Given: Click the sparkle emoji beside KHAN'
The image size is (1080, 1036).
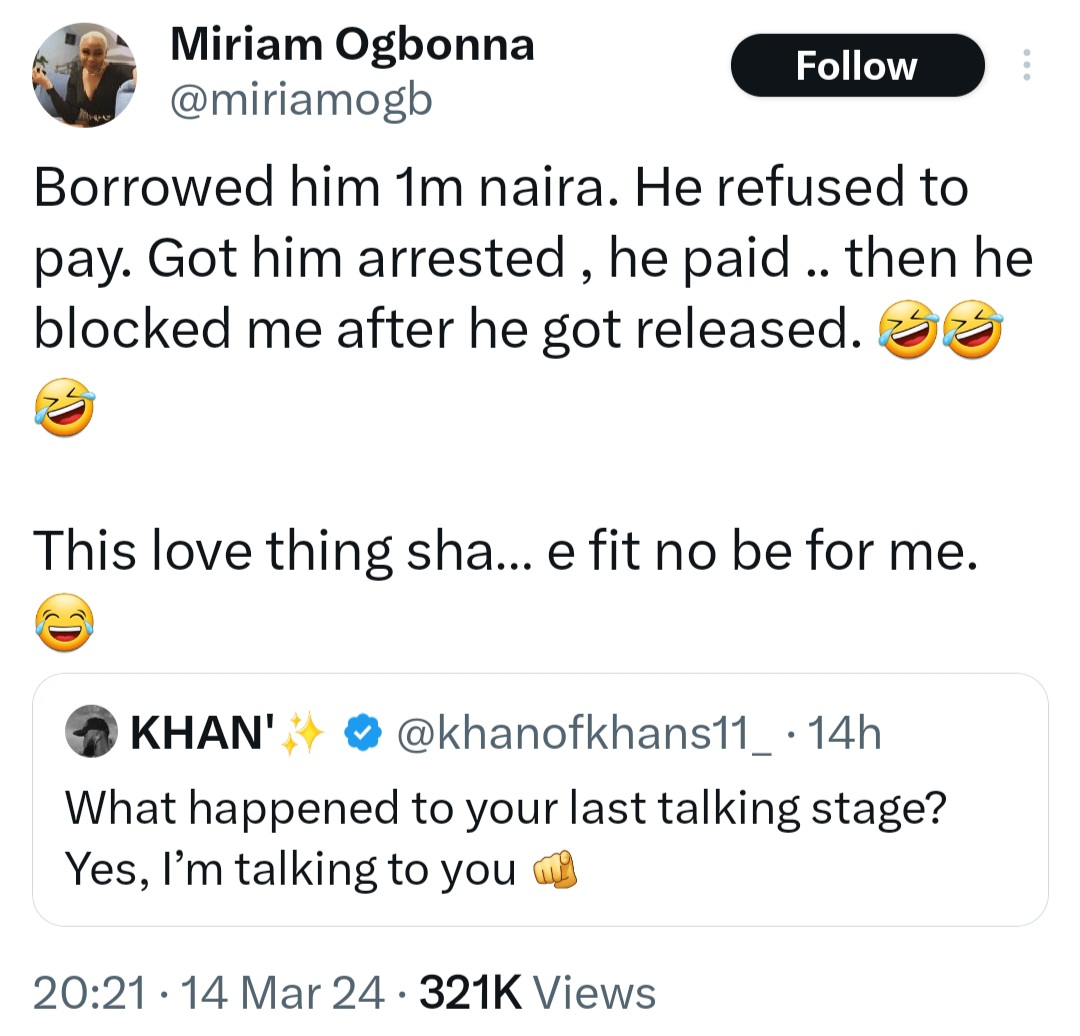Looking at the screenshot, I should [304, 730].
